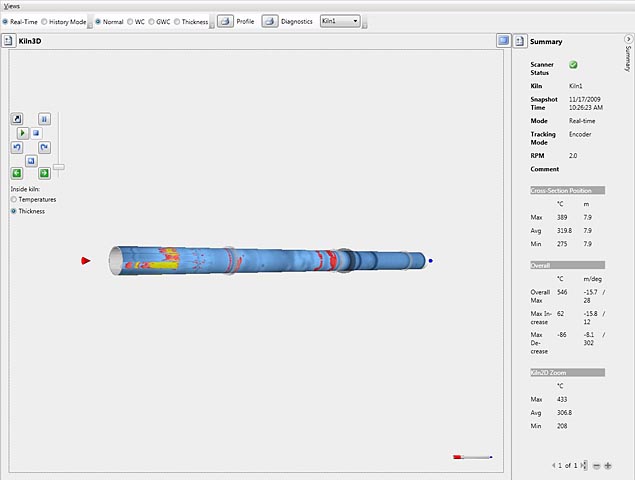Open the Kiln1 dropdown selector

point(340,21)
